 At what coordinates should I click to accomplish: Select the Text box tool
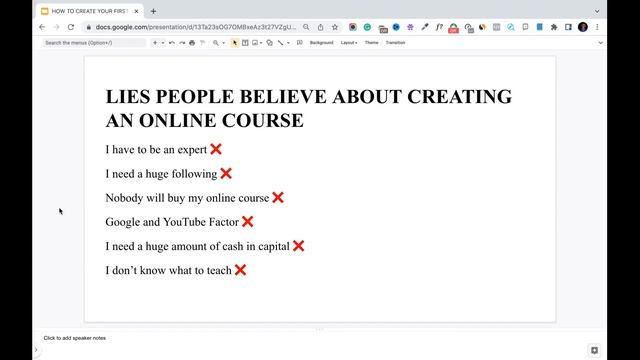245,42
